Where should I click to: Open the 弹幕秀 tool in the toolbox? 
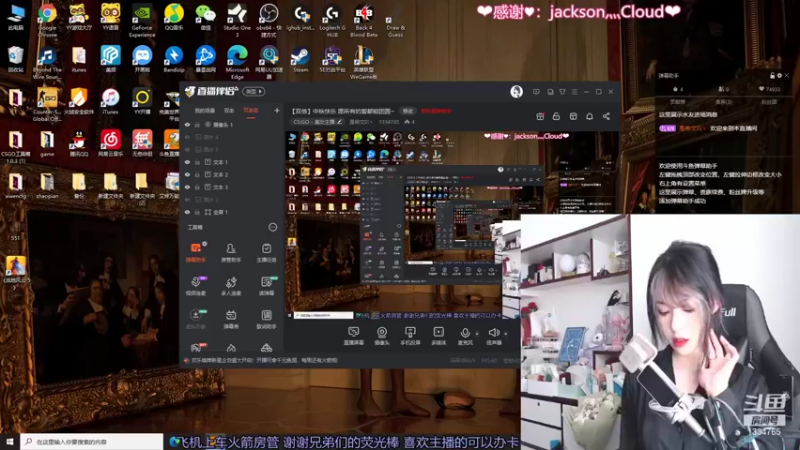(231, 319)
